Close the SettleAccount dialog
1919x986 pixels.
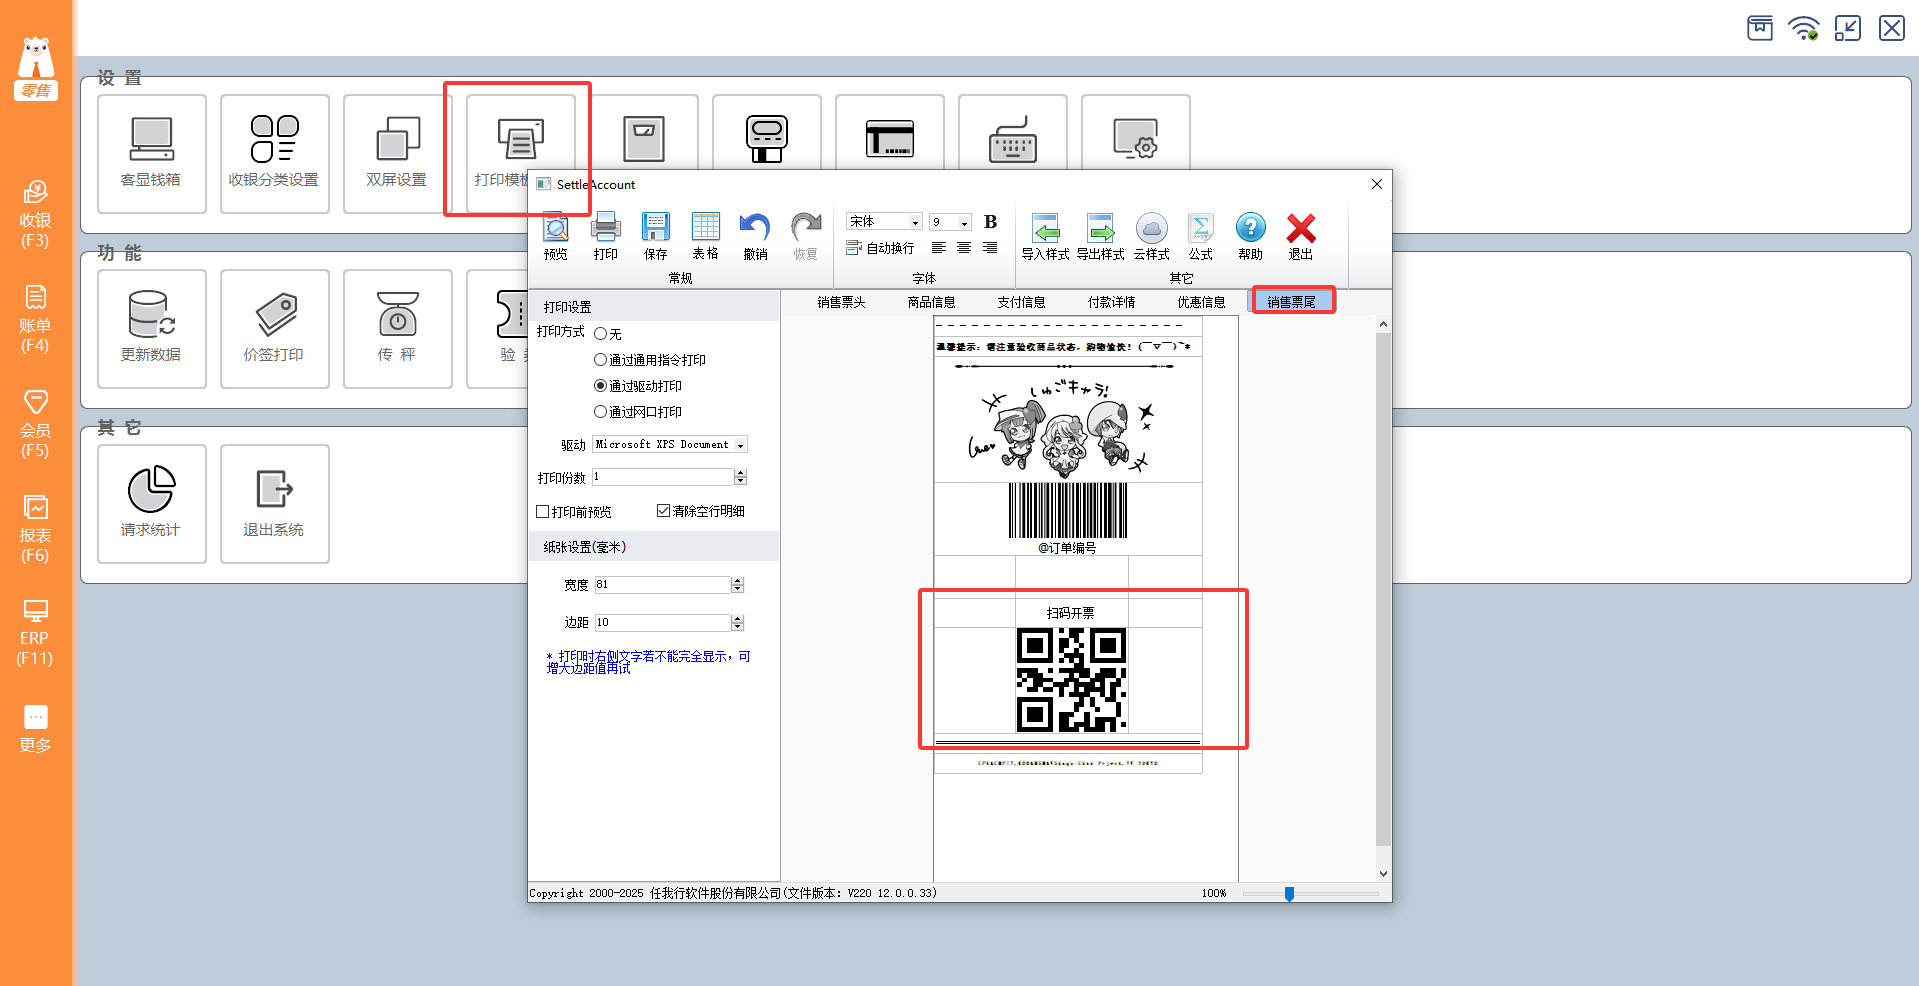pos(1377,184)
